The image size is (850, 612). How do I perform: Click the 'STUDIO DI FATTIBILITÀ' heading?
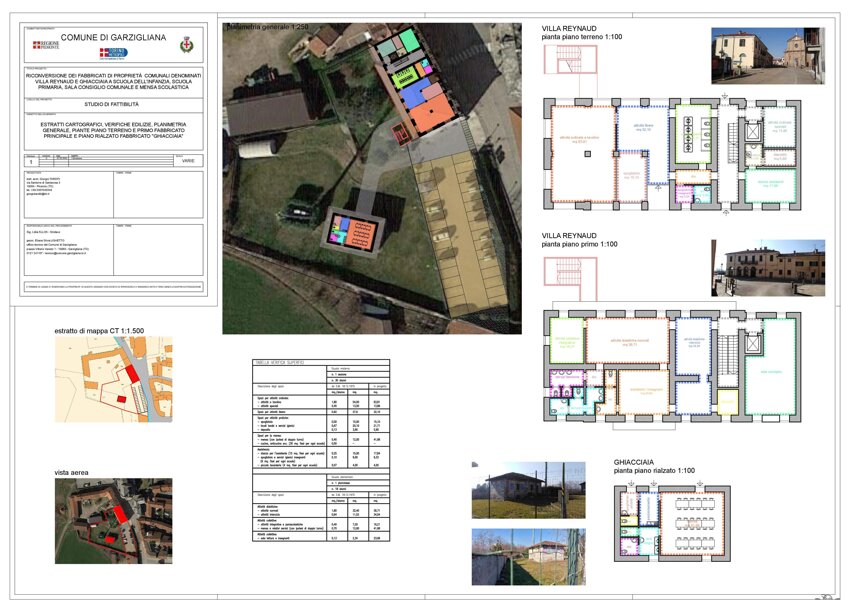click(x=113, y=103)
